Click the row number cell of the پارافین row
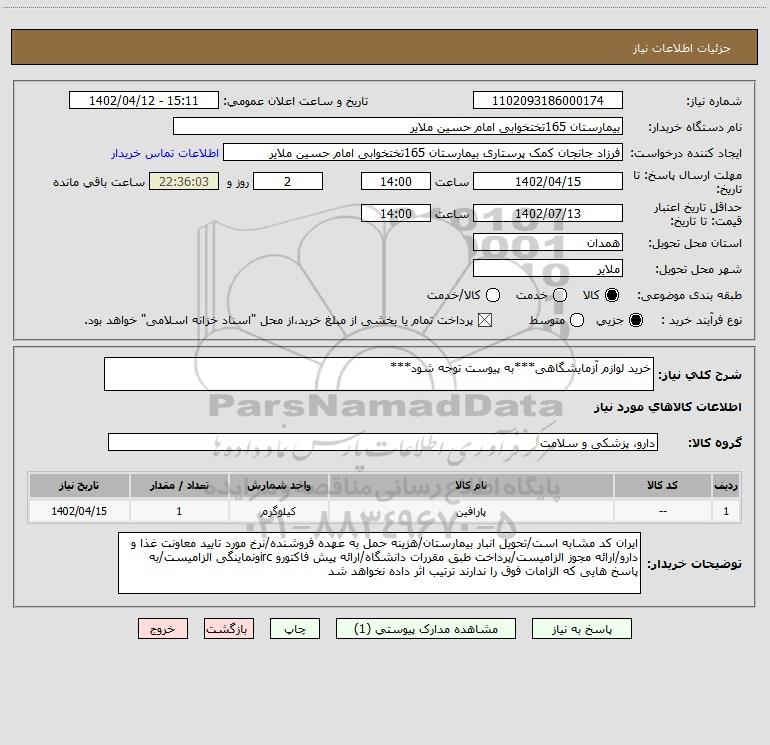The height and width of the screenshot is (745, 770). click(x=726, y=511)
